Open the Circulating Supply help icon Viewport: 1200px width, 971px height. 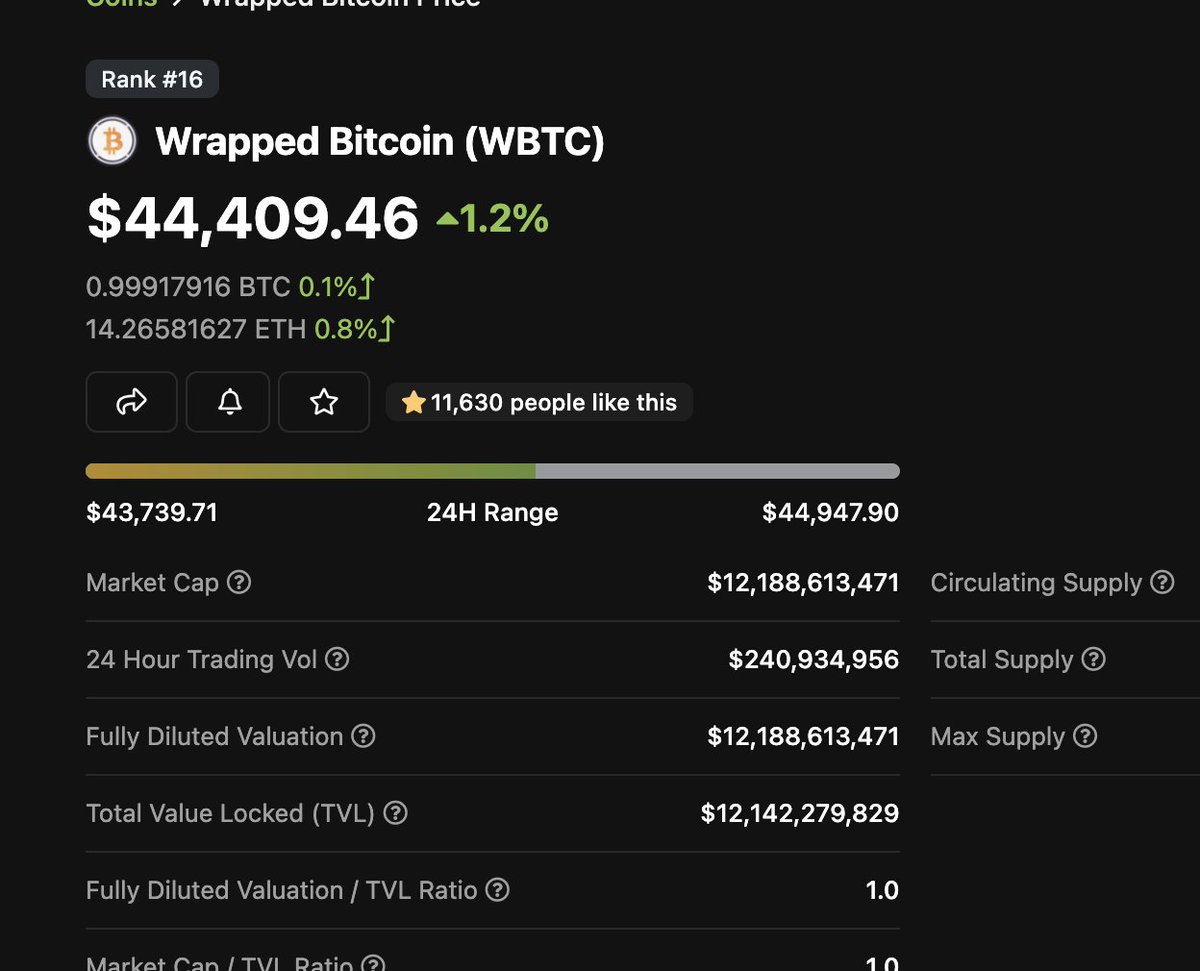click(x=1162, y=582)
